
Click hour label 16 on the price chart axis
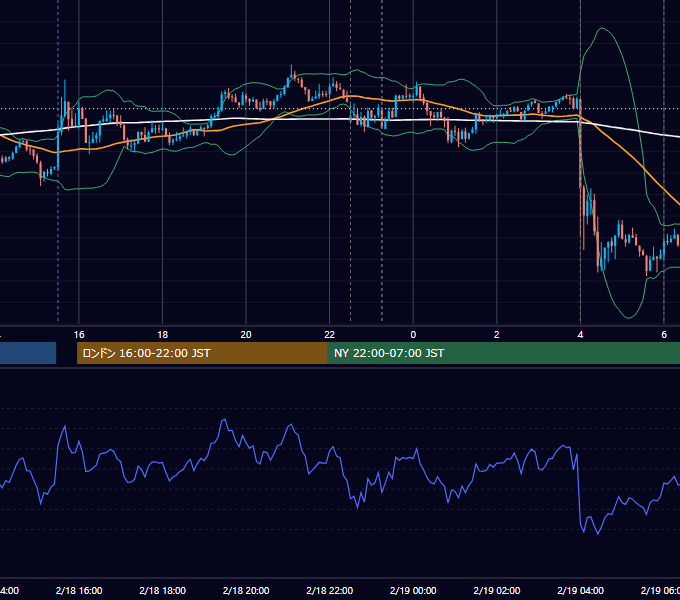coord(79,335)
